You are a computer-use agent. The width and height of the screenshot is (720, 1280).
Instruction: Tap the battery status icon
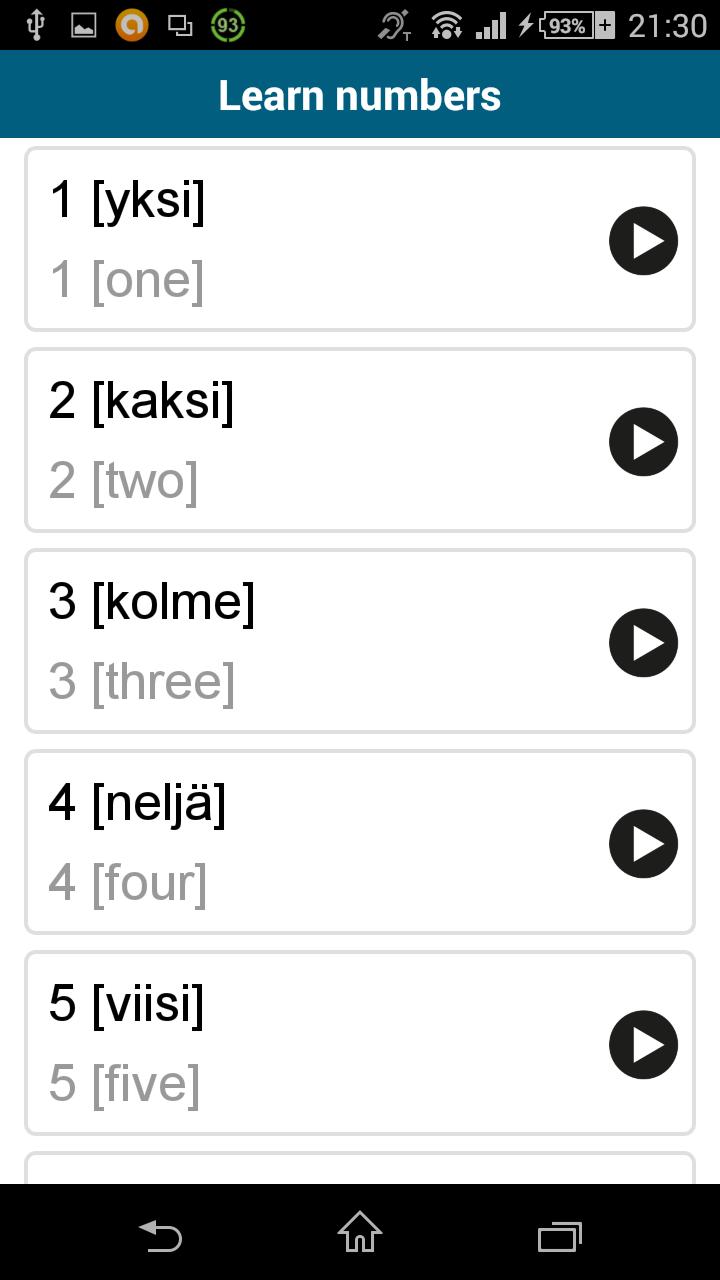(x=566, y=26)
